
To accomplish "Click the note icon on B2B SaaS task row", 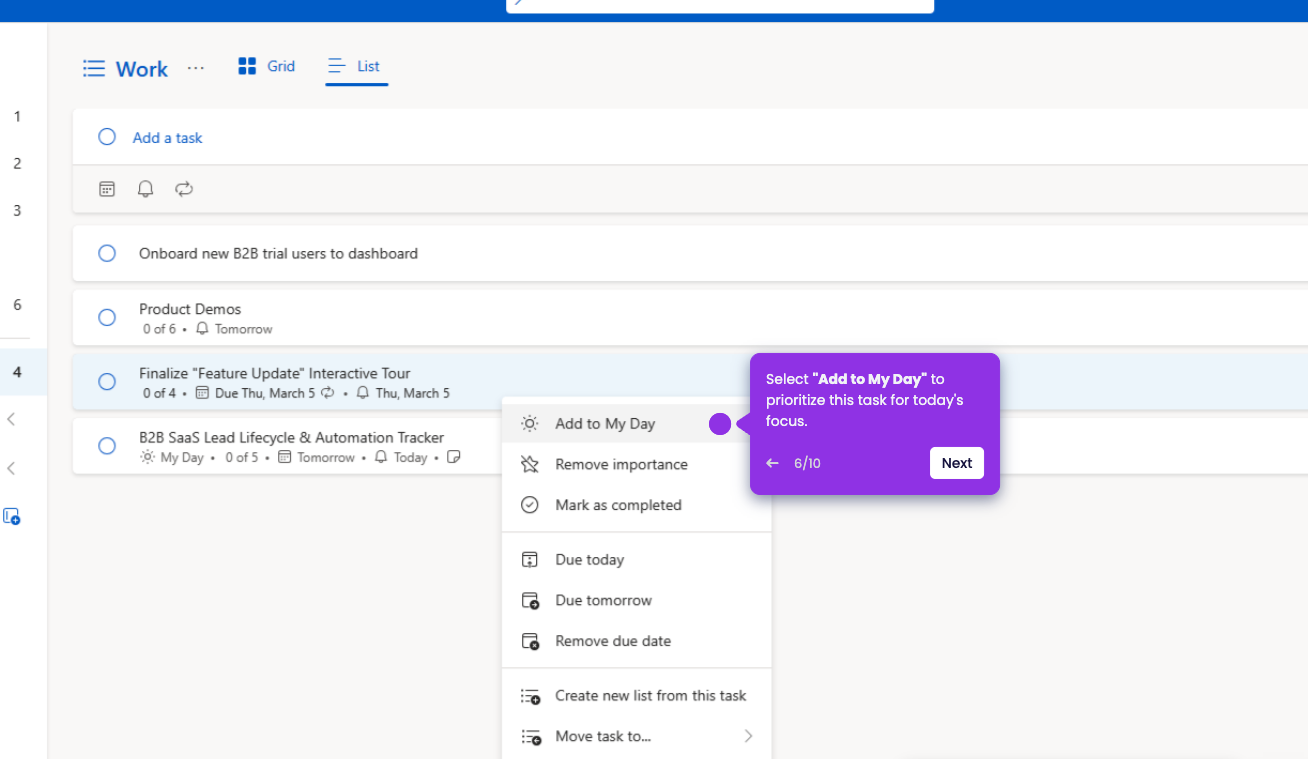I will click(x=453, y=457).
